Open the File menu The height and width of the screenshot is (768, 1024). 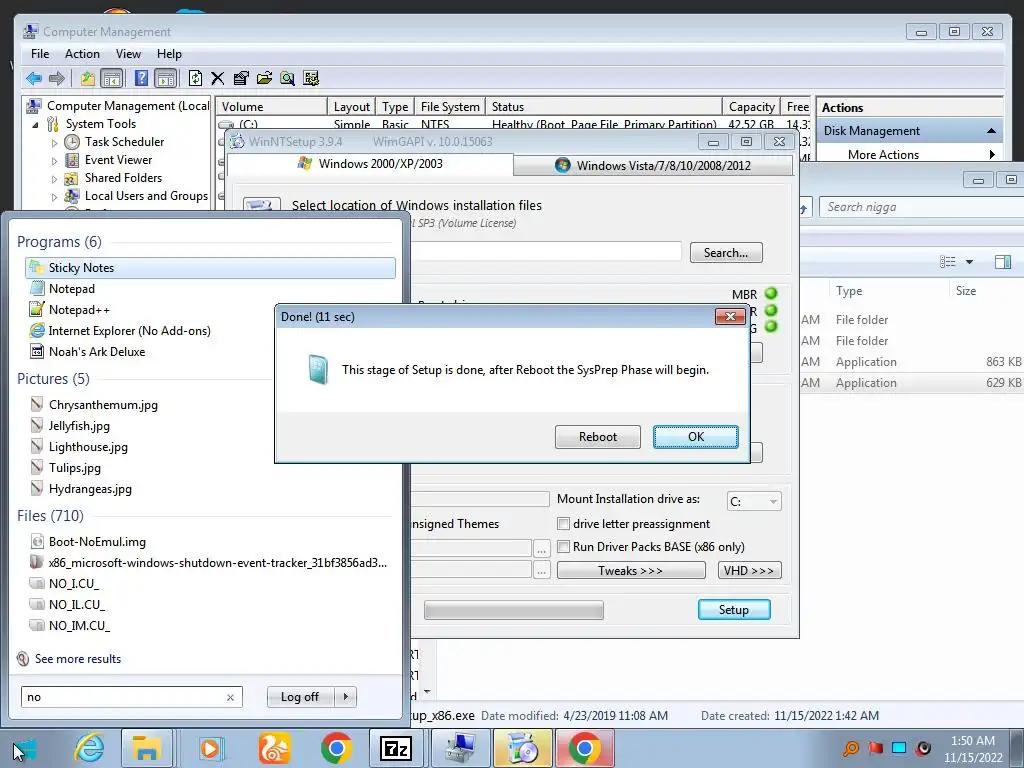click(x=40, y=54)
